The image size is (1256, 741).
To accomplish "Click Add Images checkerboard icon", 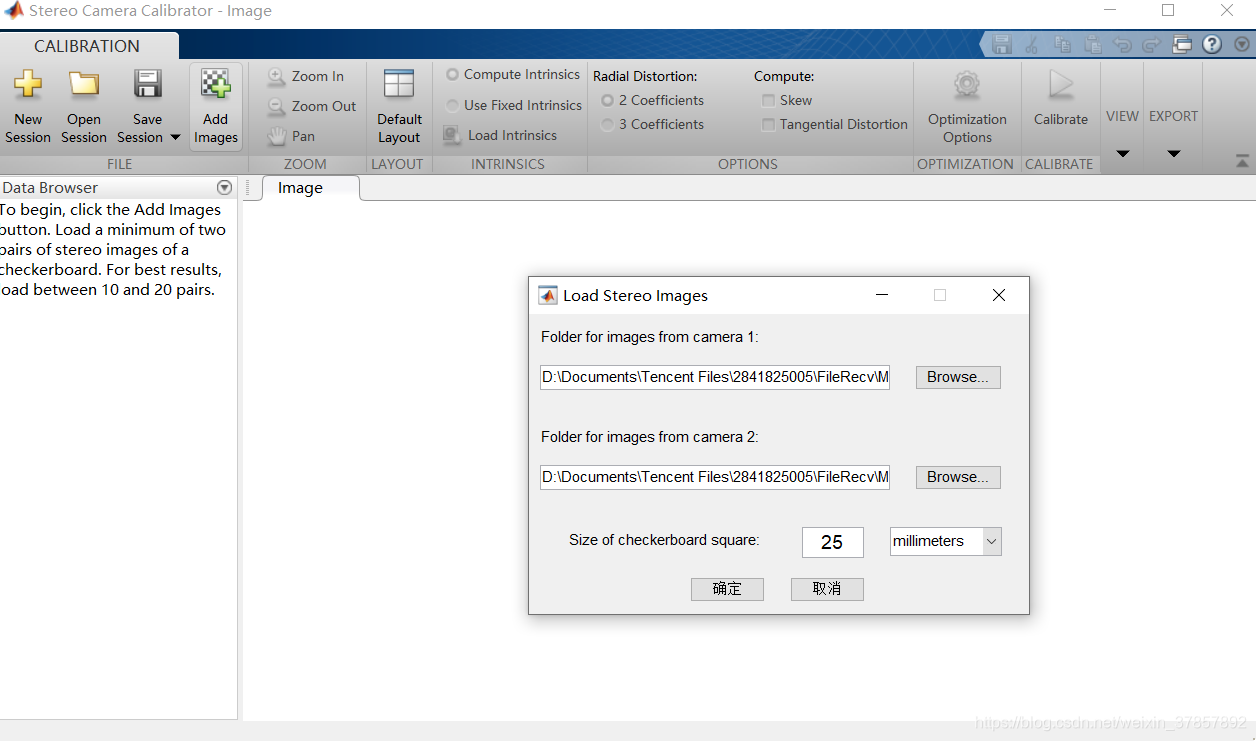I will (x=216, y=85).
